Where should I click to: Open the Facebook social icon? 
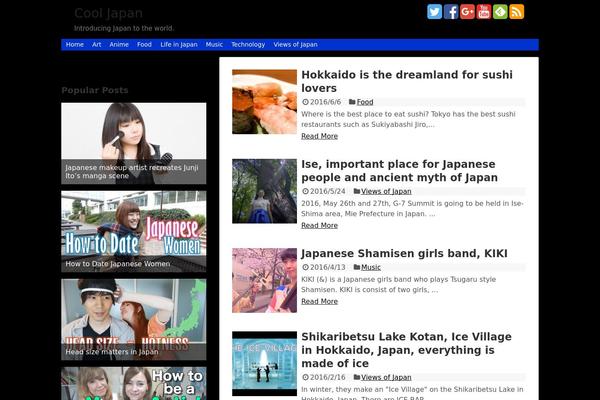coord(451,11)
